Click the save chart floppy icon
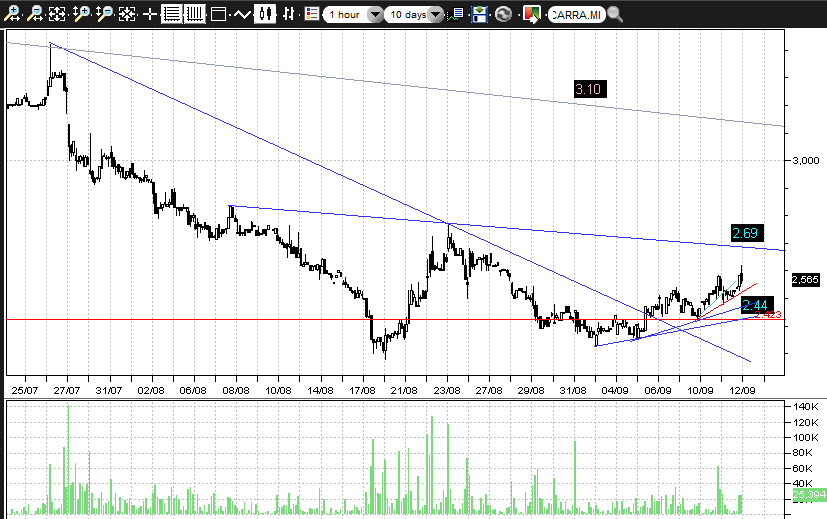The image size is (827, 519). click(x=480, y=14)
